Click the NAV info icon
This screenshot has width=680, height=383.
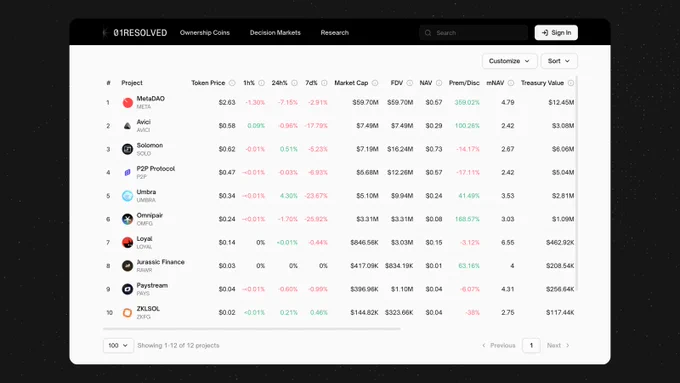coord(439,83)
